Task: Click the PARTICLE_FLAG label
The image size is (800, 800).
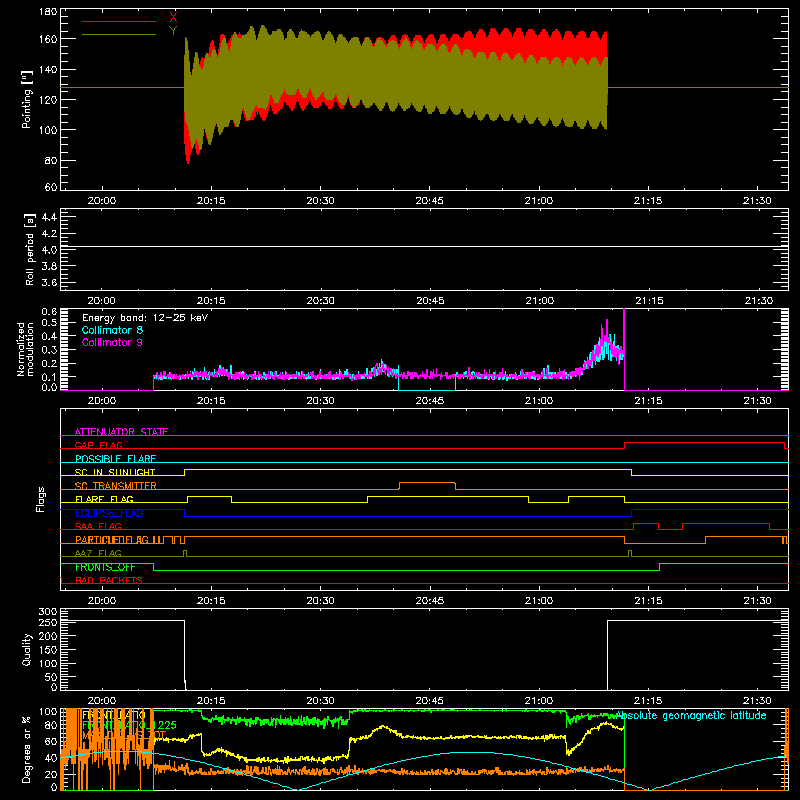Action: [112, 539]
